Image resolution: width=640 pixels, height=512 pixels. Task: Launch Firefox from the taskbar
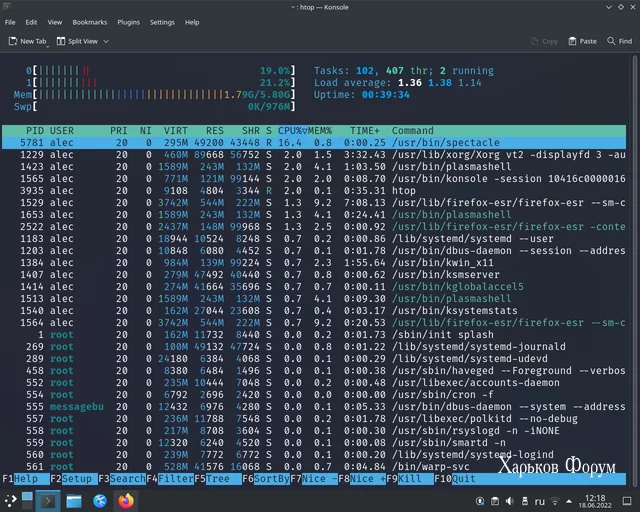coord(126,501)
